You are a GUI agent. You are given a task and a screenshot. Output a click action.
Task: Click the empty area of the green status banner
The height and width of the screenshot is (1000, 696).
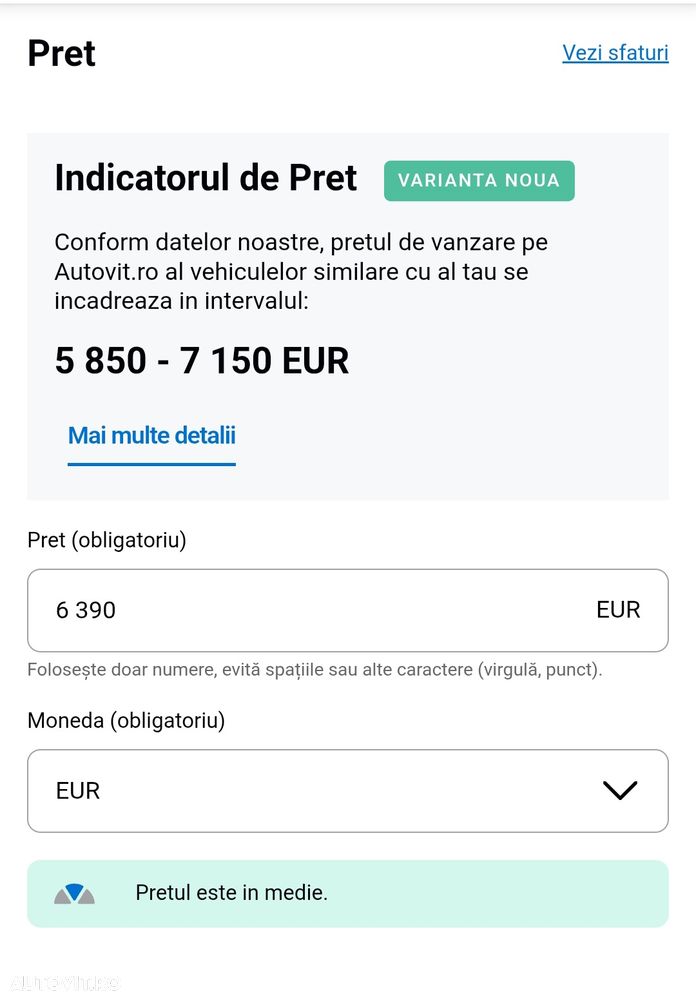[x=500, y=893]
